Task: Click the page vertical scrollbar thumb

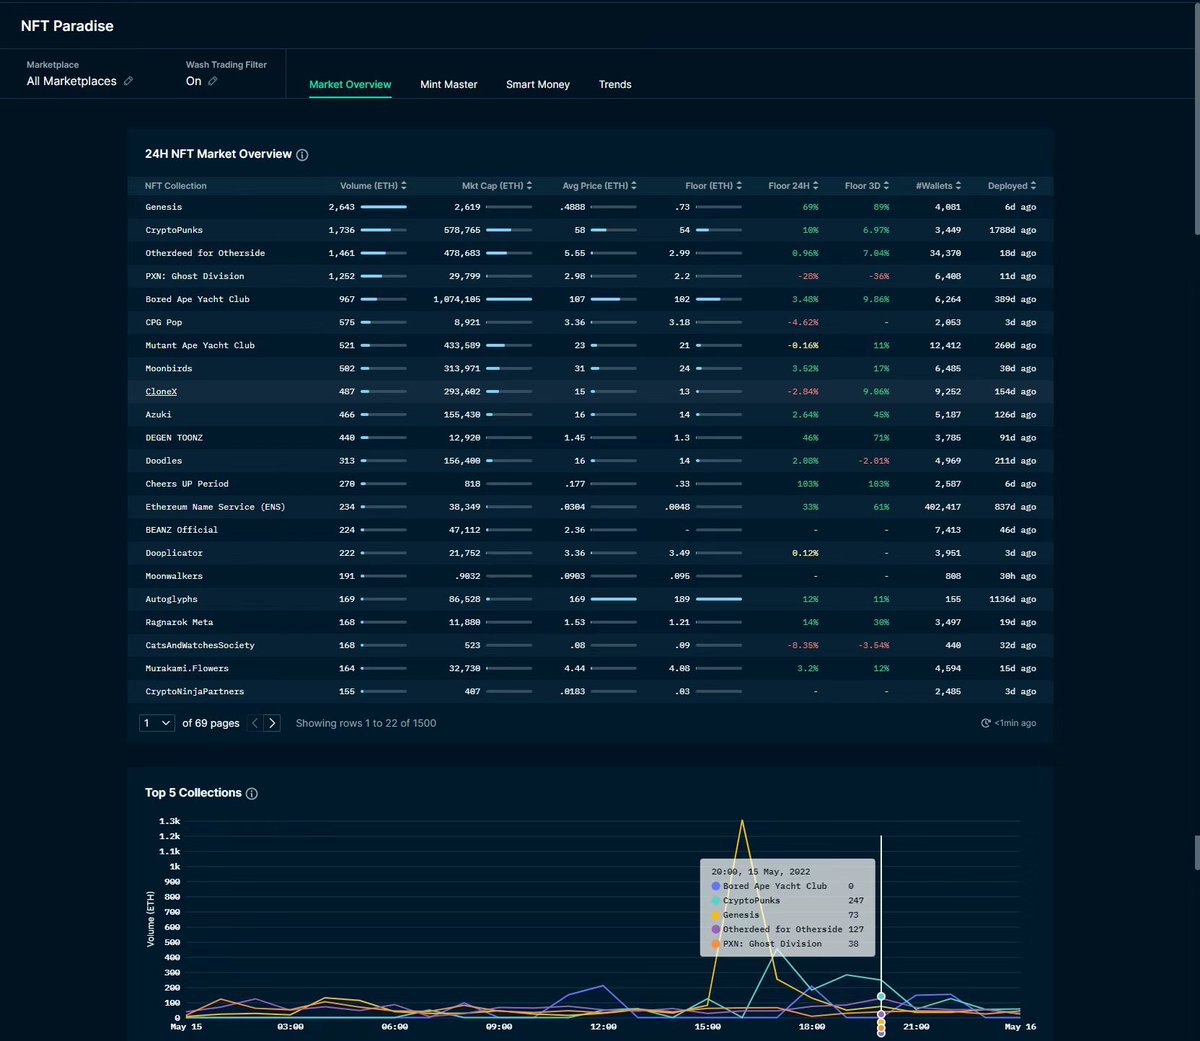Action: tap(1197, 118)
